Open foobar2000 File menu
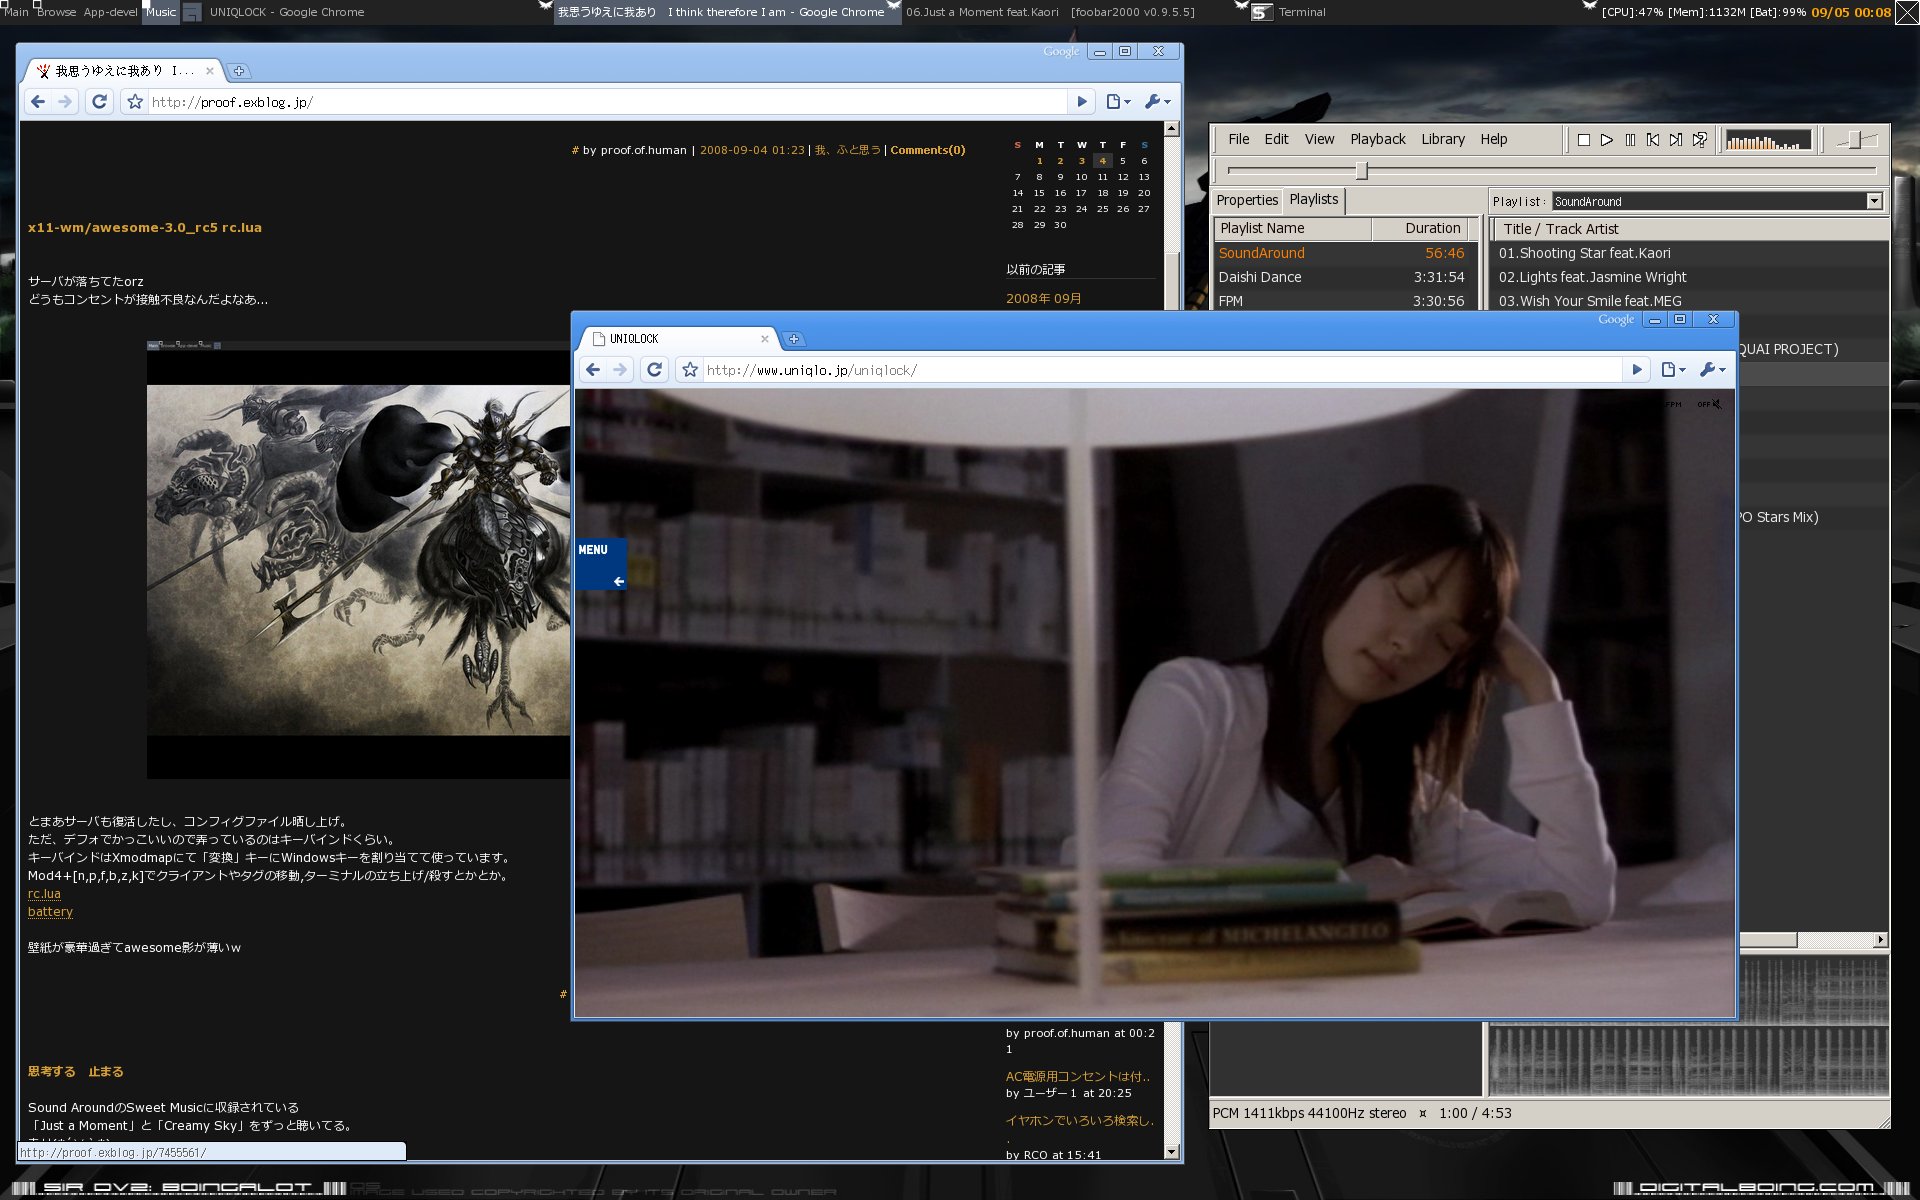The image size is (1920, 1200). (1239, 139)
